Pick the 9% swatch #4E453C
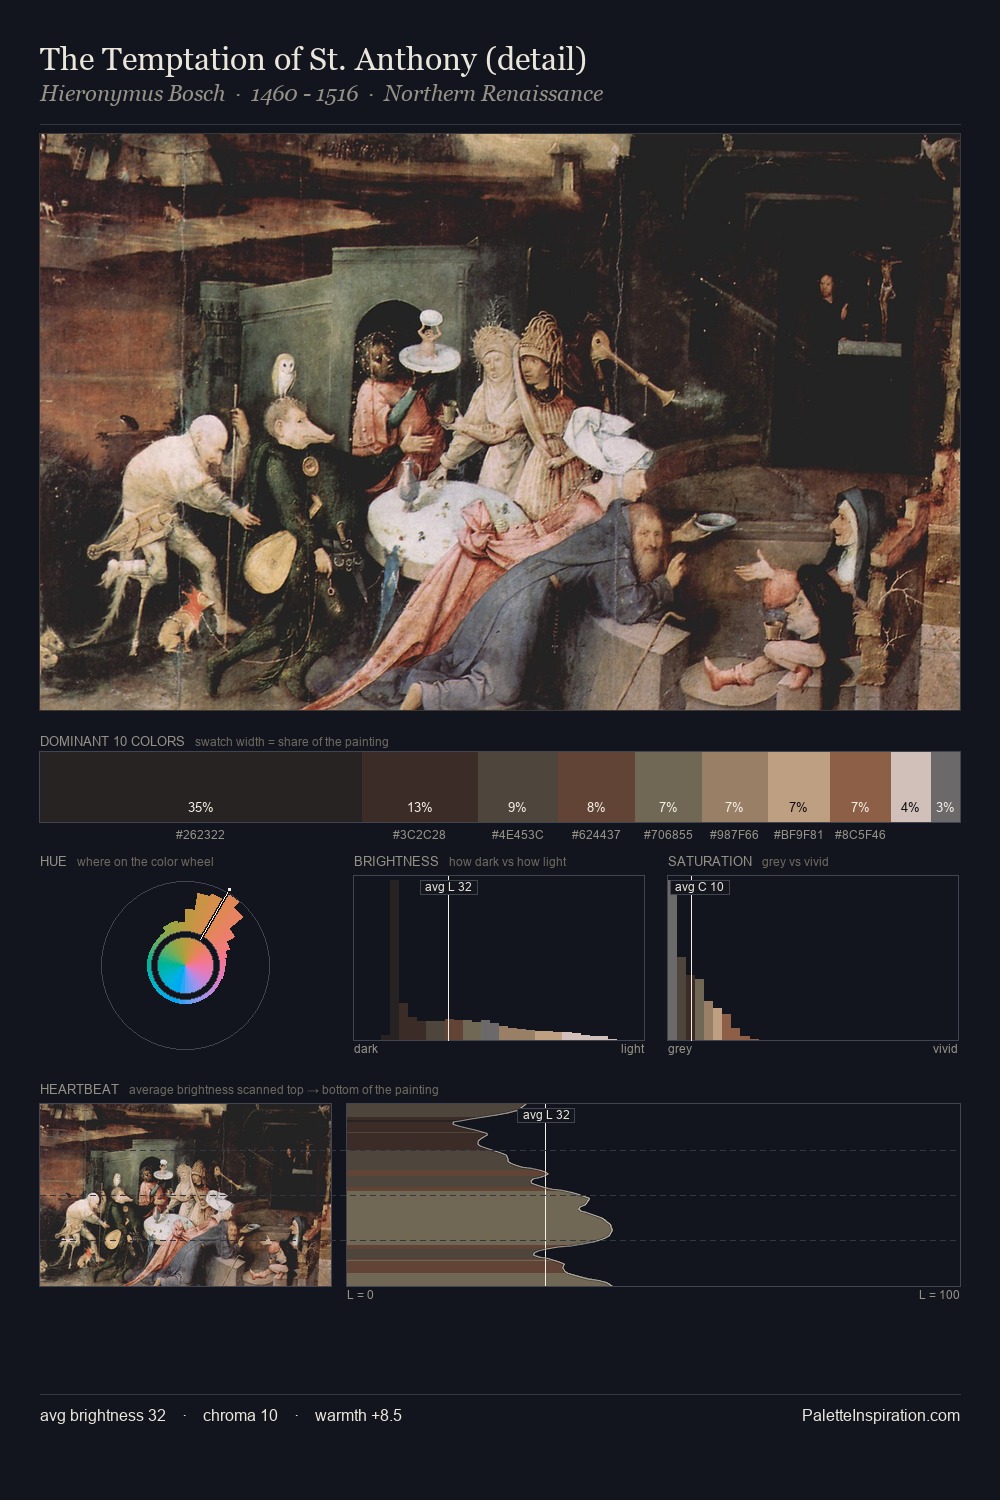The height and width of the screenshot is (1500, 1000). click(x=517, y=787)
